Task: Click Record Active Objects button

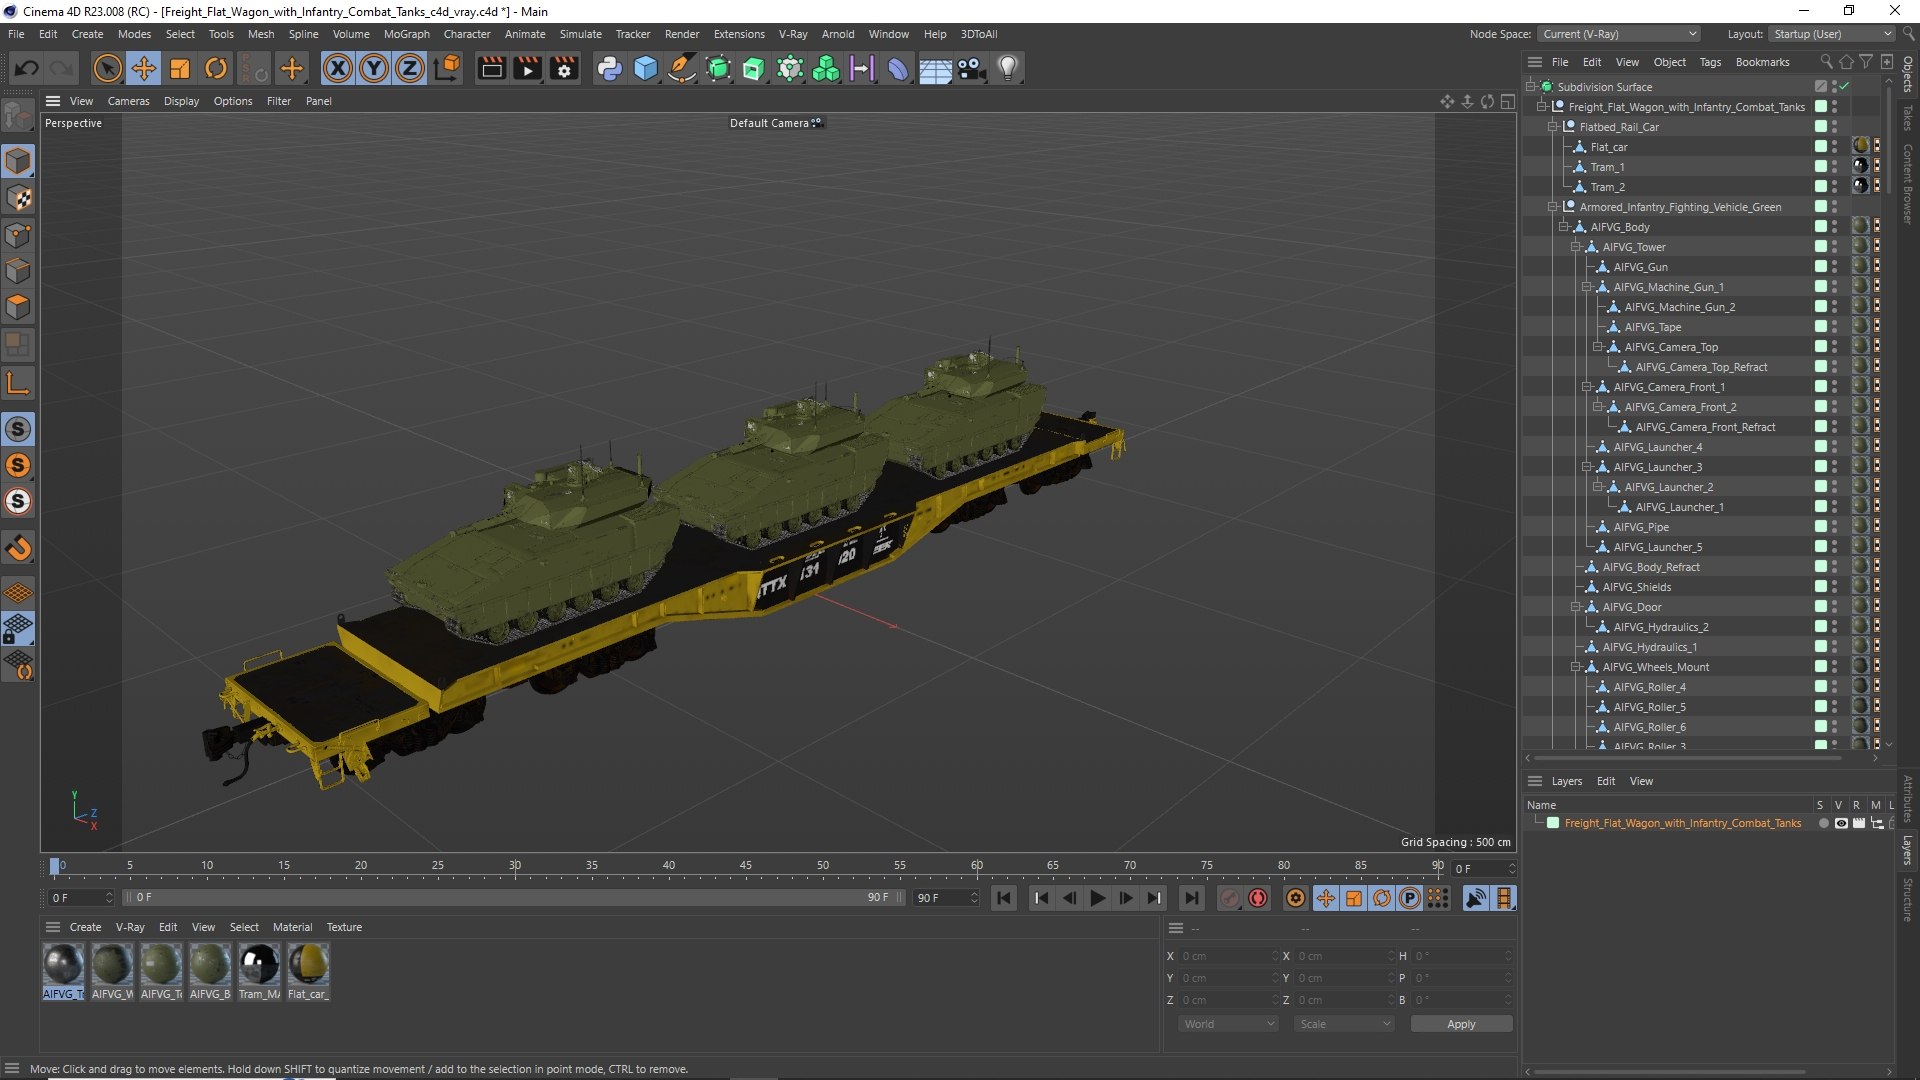Action: [x=1230, y=898]
